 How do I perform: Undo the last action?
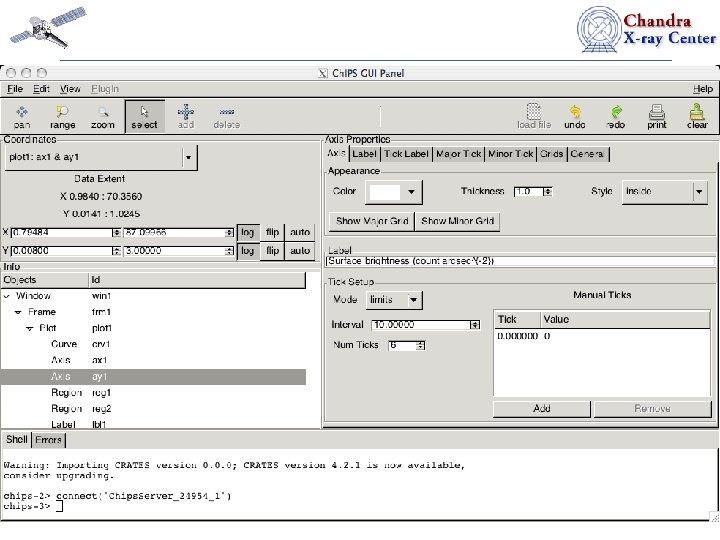[x=574, y=117]
